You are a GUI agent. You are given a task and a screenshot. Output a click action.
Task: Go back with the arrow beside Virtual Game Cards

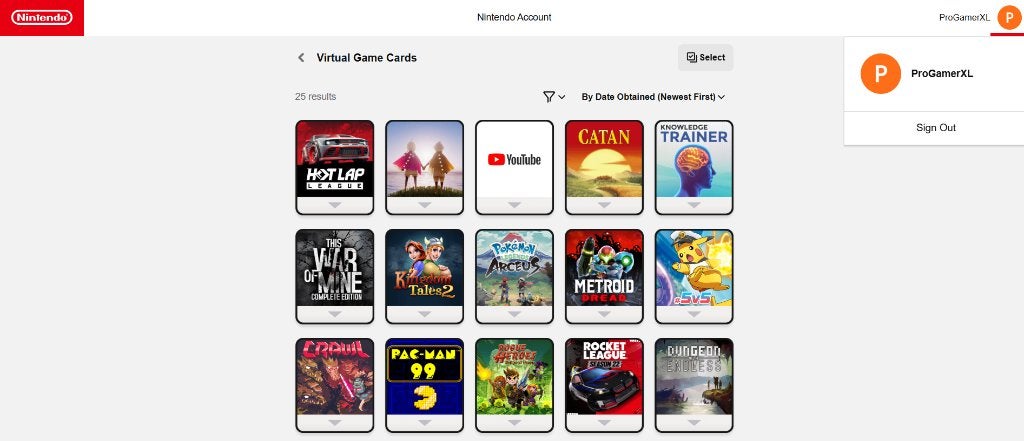click(301, 57)
